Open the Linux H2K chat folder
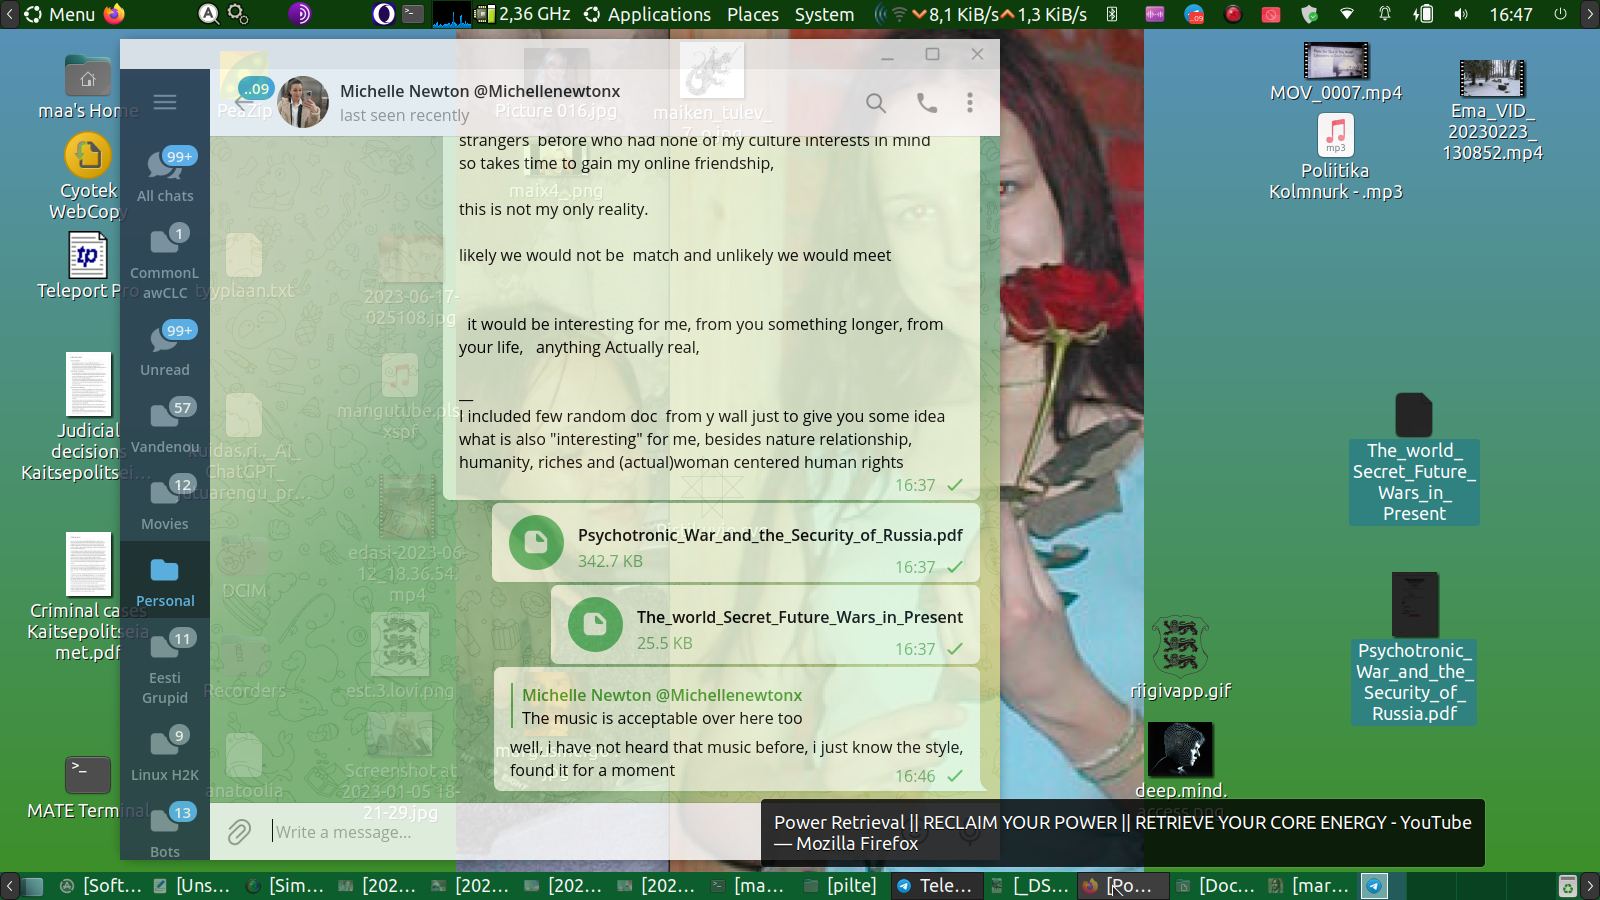The height and width of the screenshot is (900, 1600). pyautogui.click(x=165, y=753)
